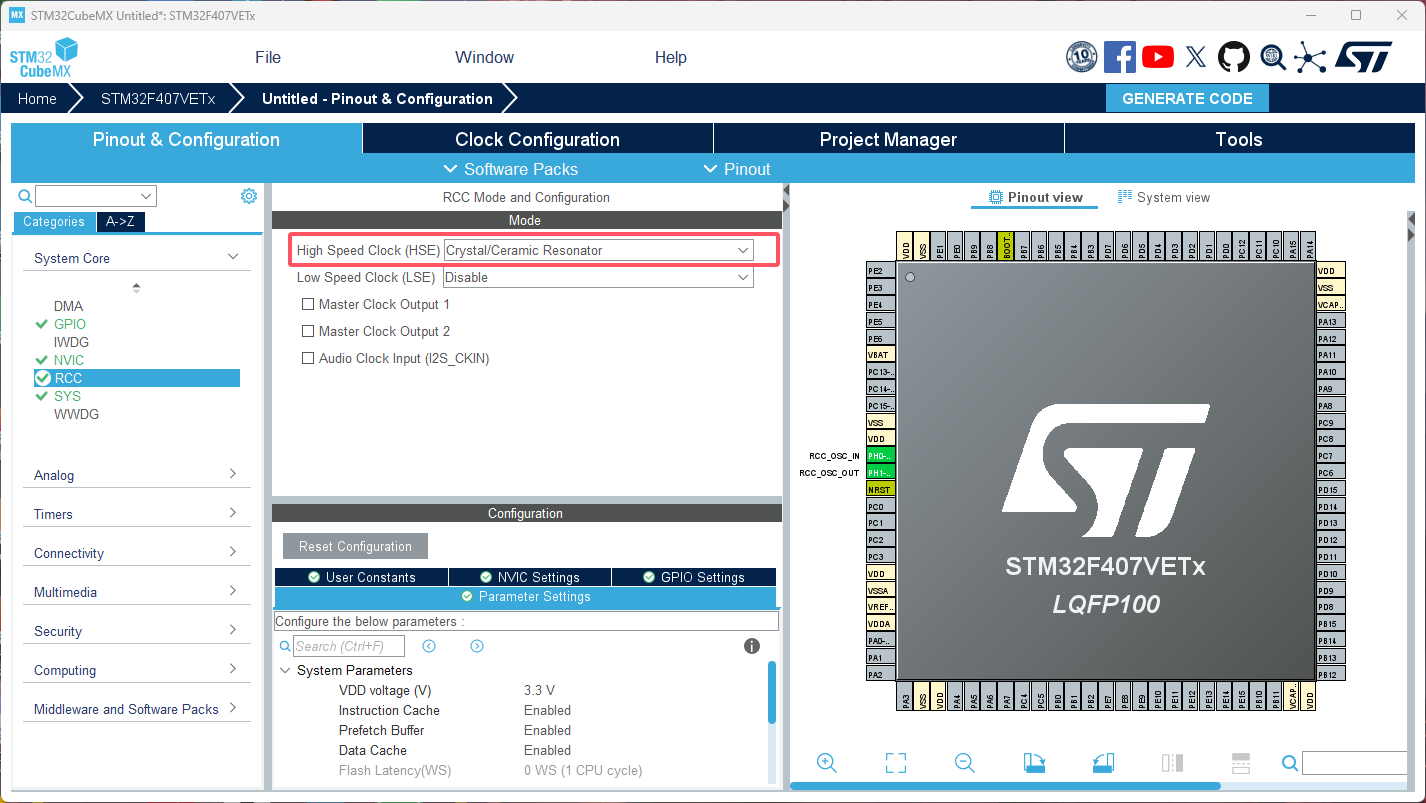
Task: Click the pin search magnifier icon
Action: [1290, 764]
